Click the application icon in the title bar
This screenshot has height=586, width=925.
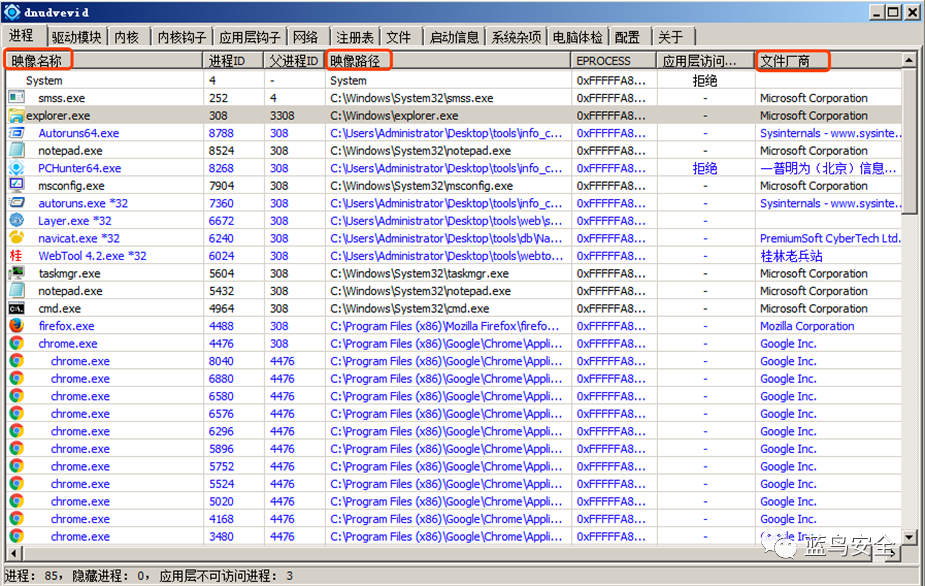click(12, 12)
